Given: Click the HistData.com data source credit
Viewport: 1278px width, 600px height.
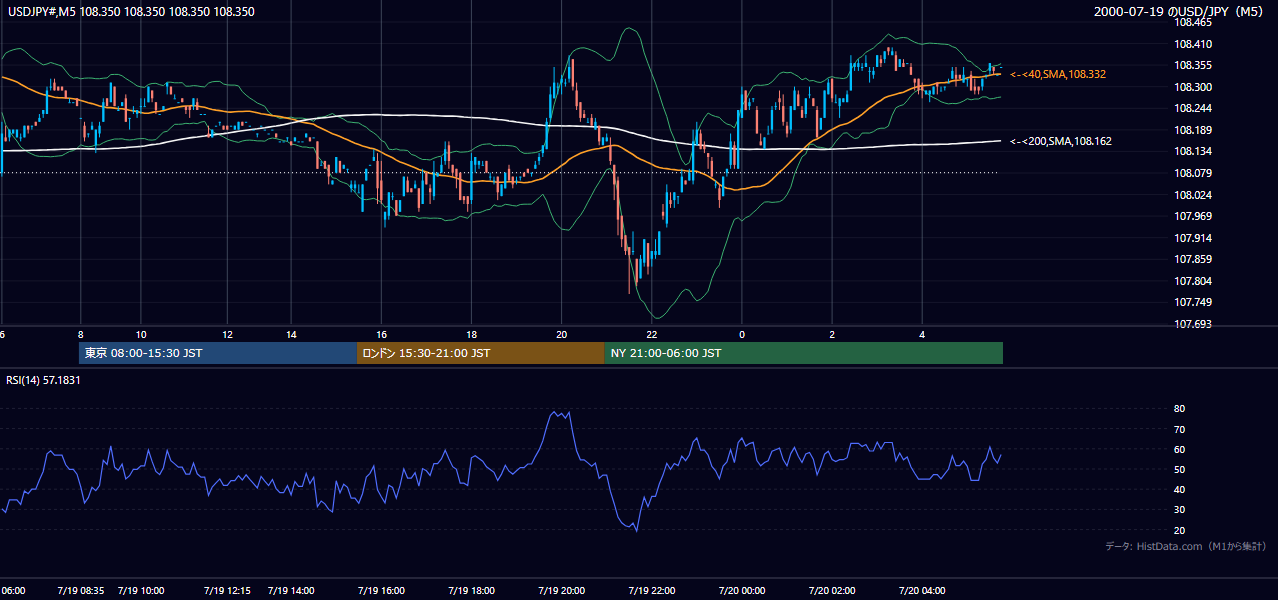Looking at the screenshot, I should (1186, 546).
